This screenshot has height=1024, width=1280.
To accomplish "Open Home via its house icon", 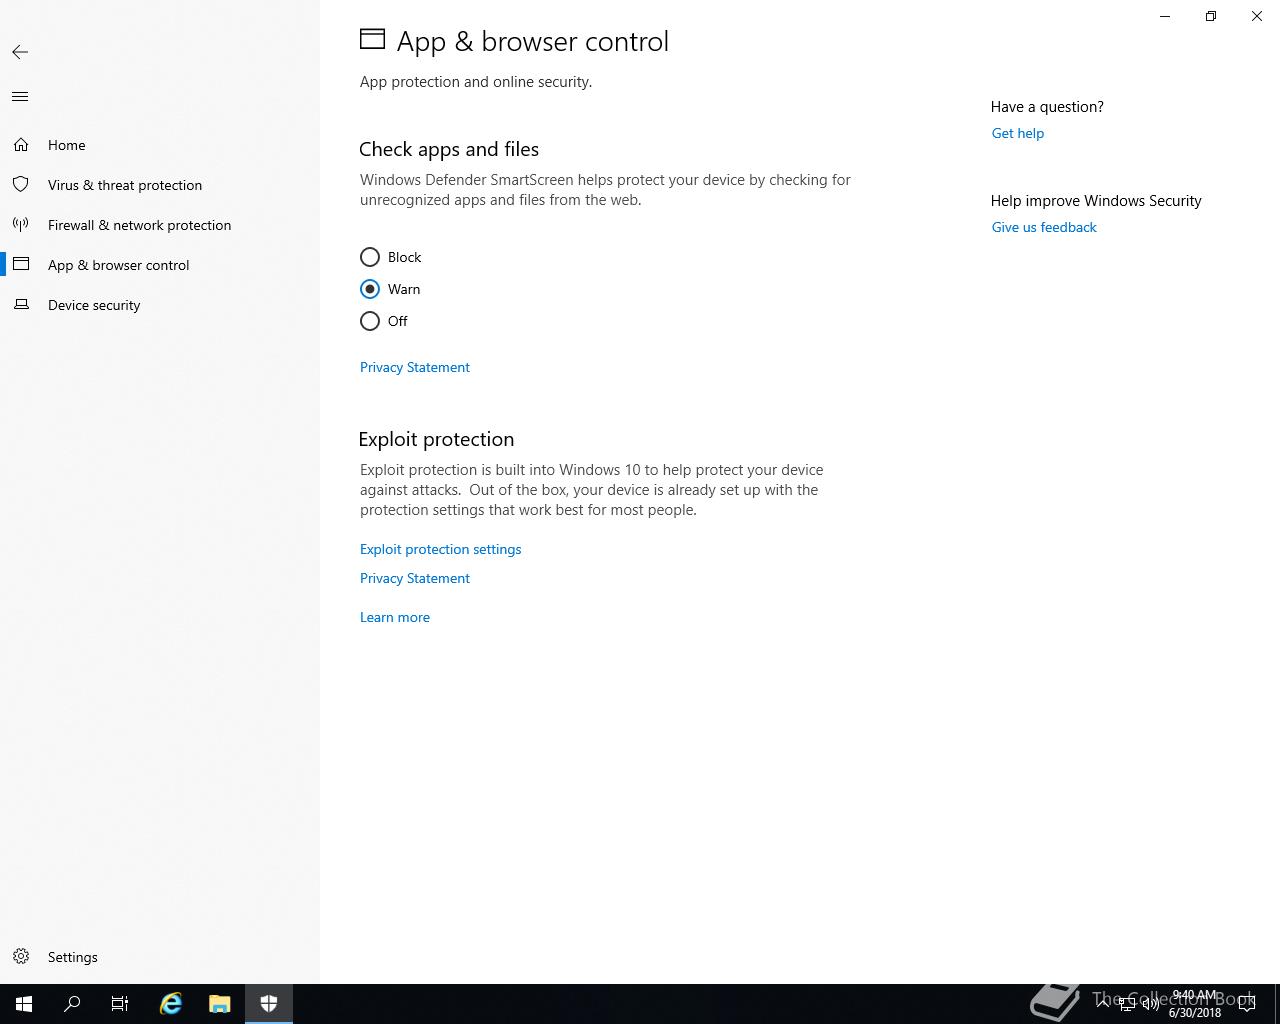I will point(21,145).
